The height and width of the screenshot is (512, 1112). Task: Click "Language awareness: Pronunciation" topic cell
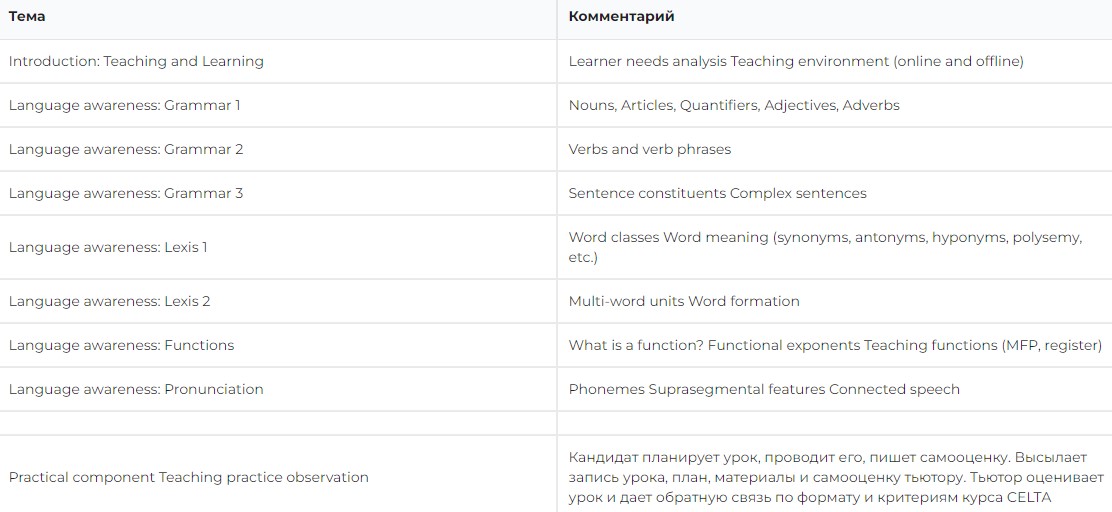136,389
